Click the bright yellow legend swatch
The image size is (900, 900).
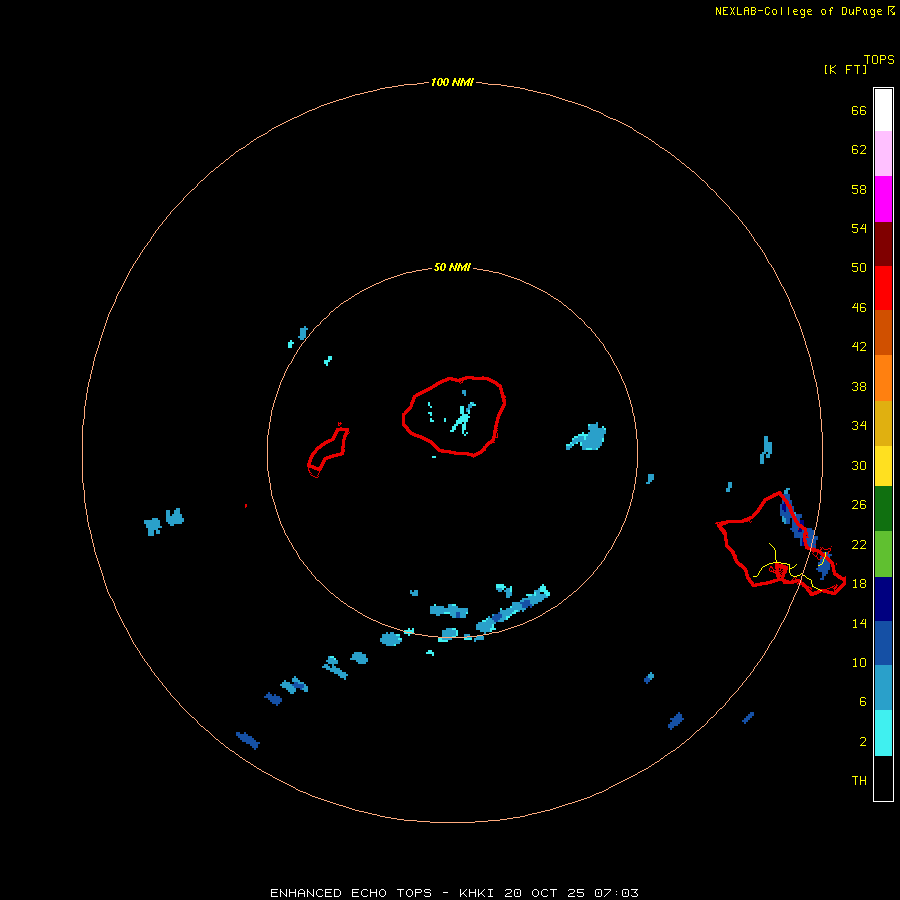tap(883, 466)
